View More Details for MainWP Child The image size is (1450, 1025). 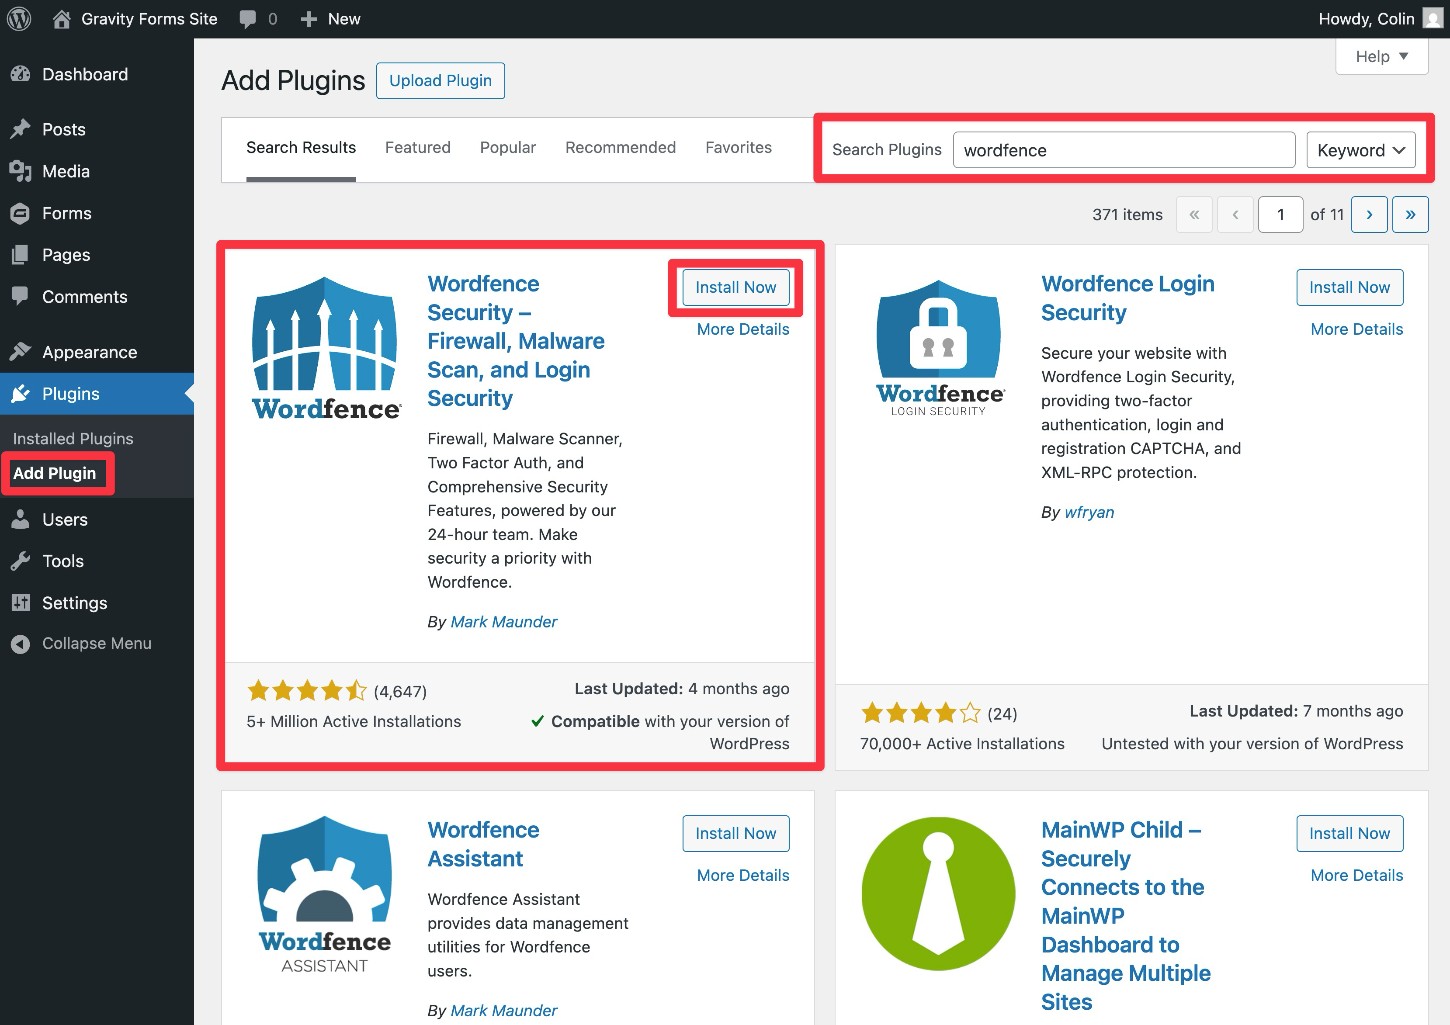click(x=1357, y=875)
